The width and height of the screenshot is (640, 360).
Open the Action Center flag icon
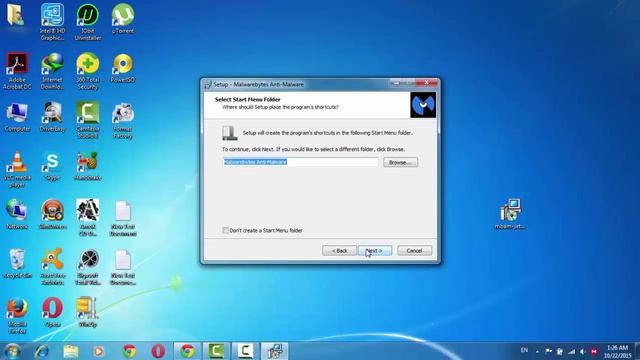(549, 351)
